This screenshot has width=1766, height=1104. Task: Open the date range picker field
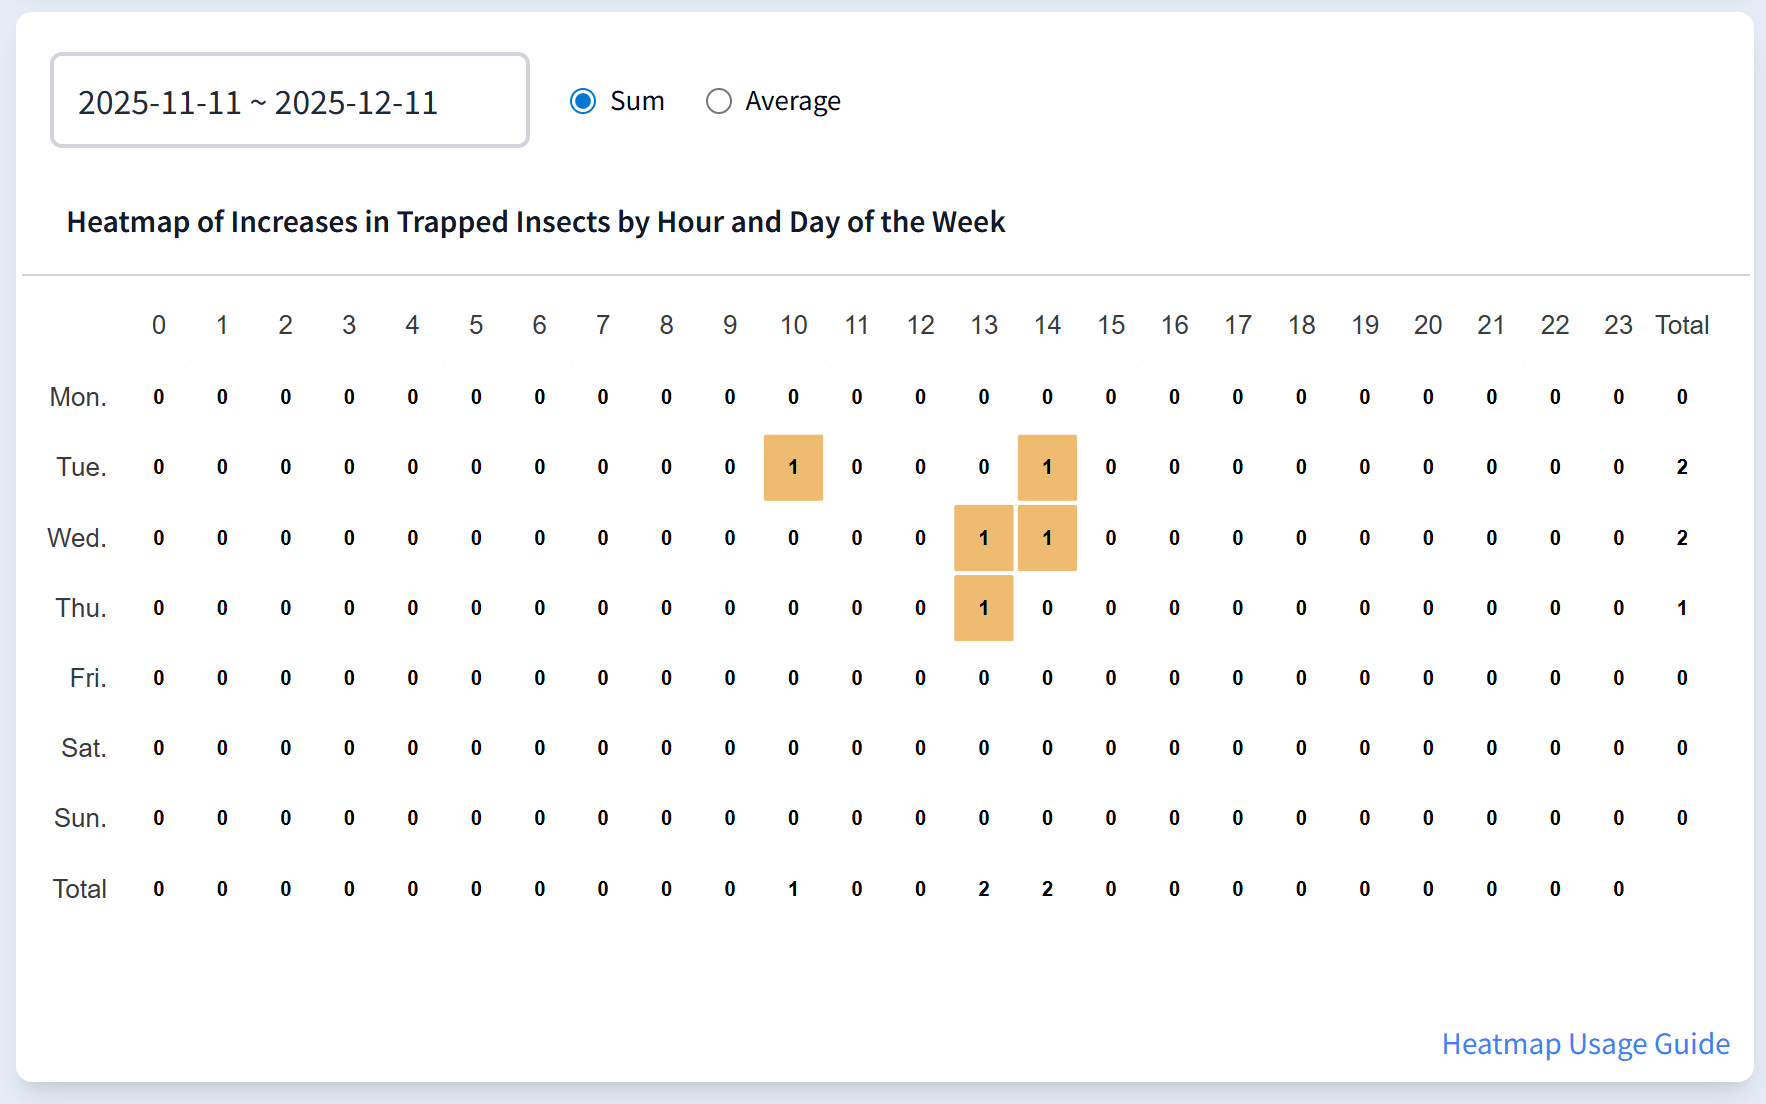(289, 100)
